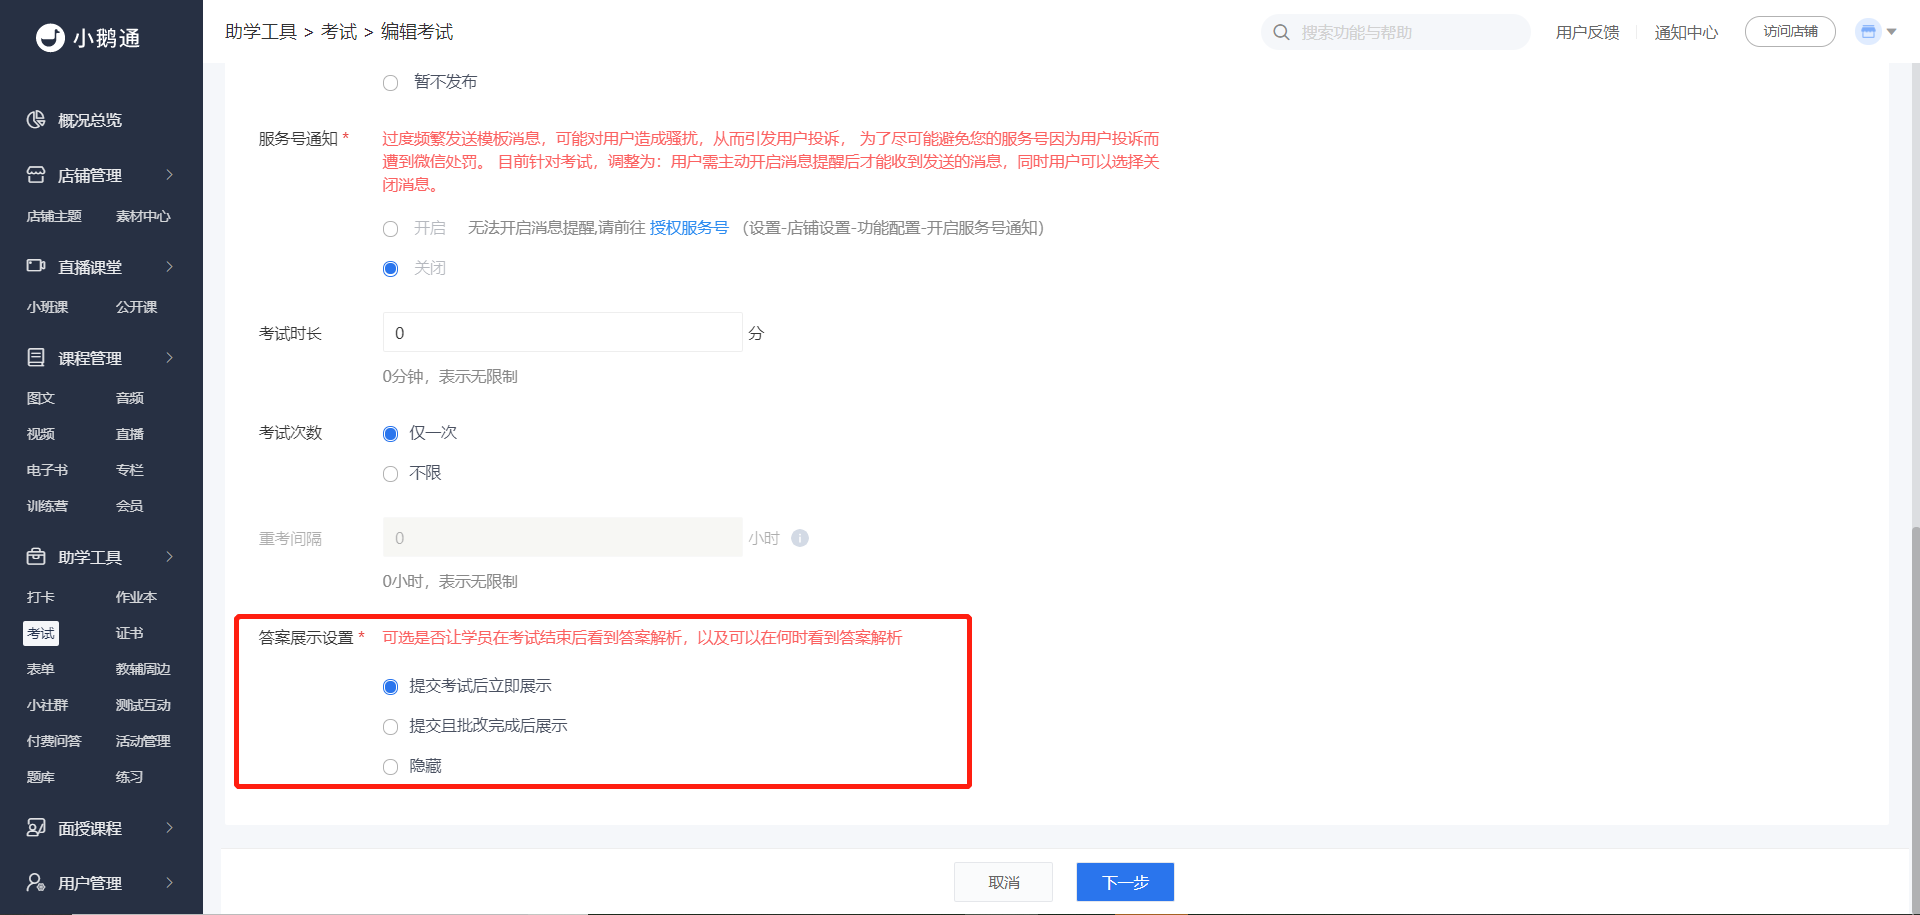Open 视频 under 课程管理

click(x=40, y=434)
